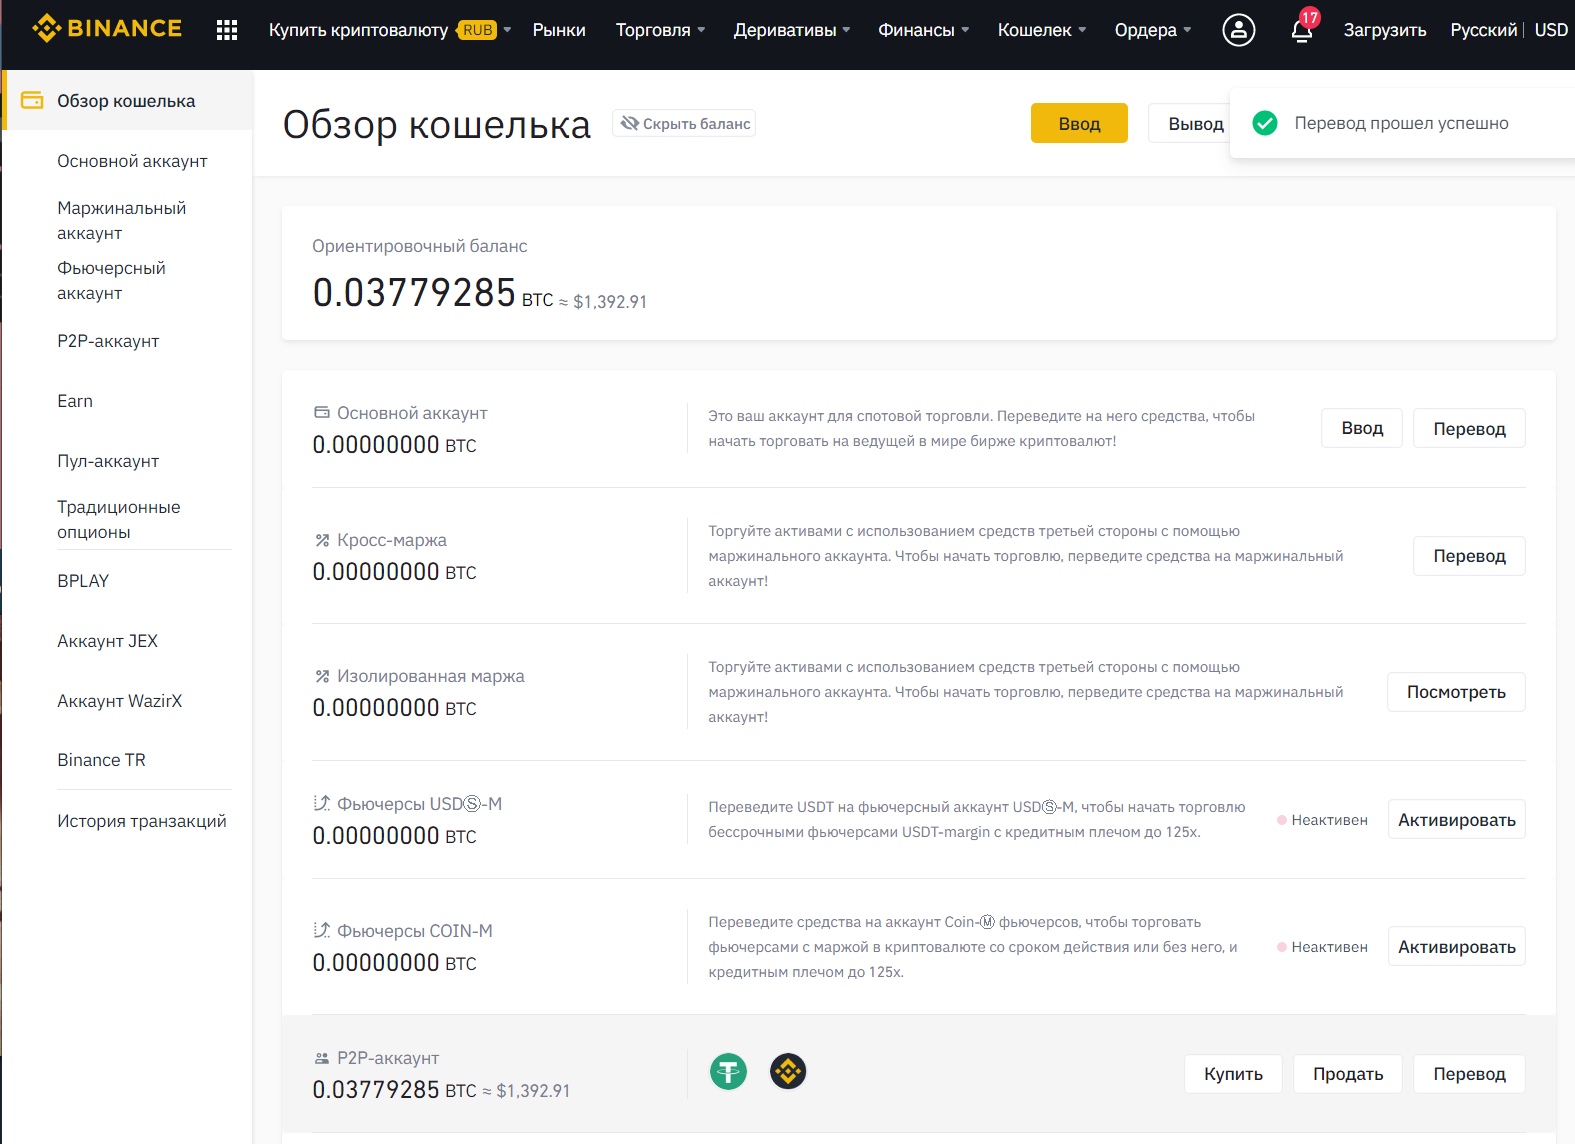Open BPLAY in the sidebar
Screen dimensions: 1575x1144
(83, 581)
